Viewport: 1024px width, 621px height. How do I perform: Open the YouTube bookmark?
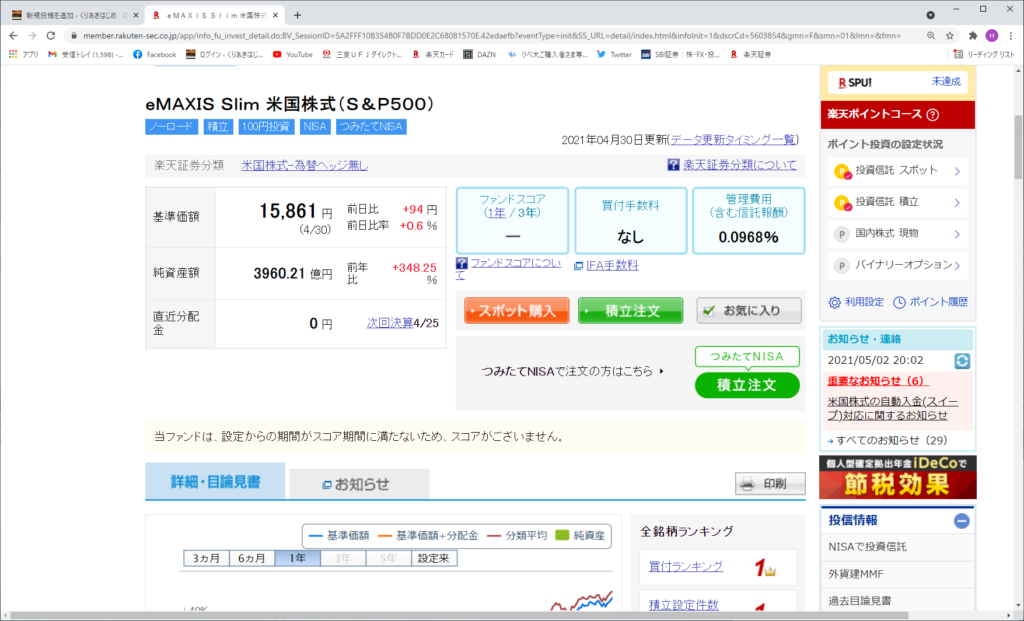[292, 54]
